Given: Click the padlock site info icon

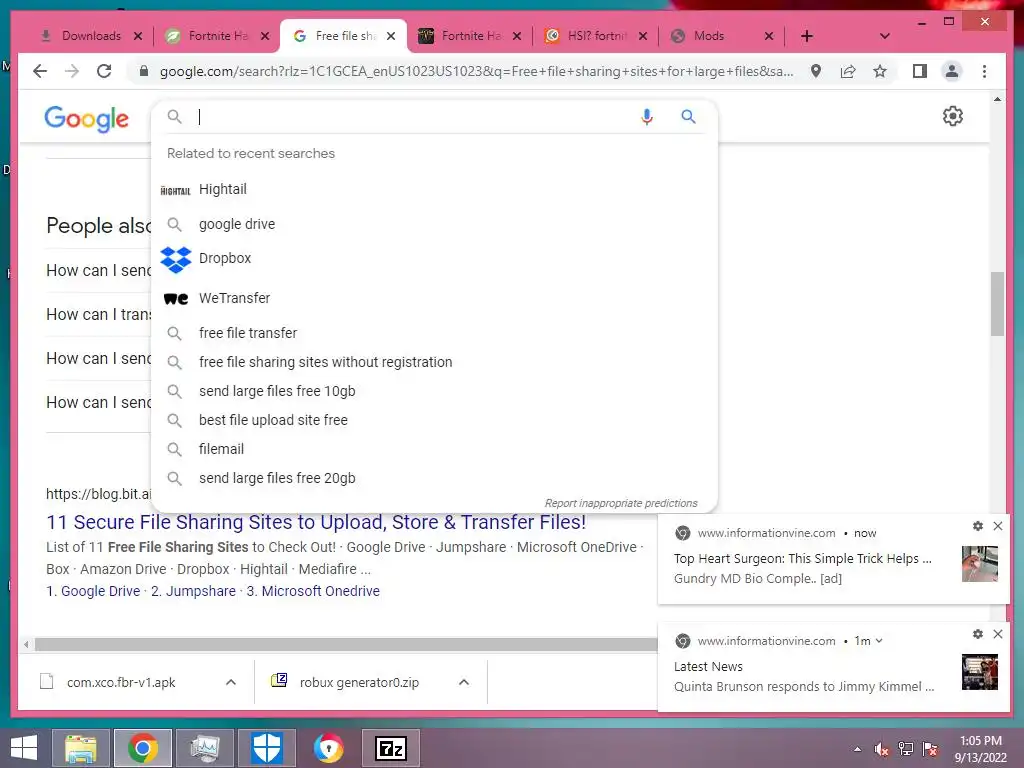Looking at the screenshot, I should pos(144,71).
